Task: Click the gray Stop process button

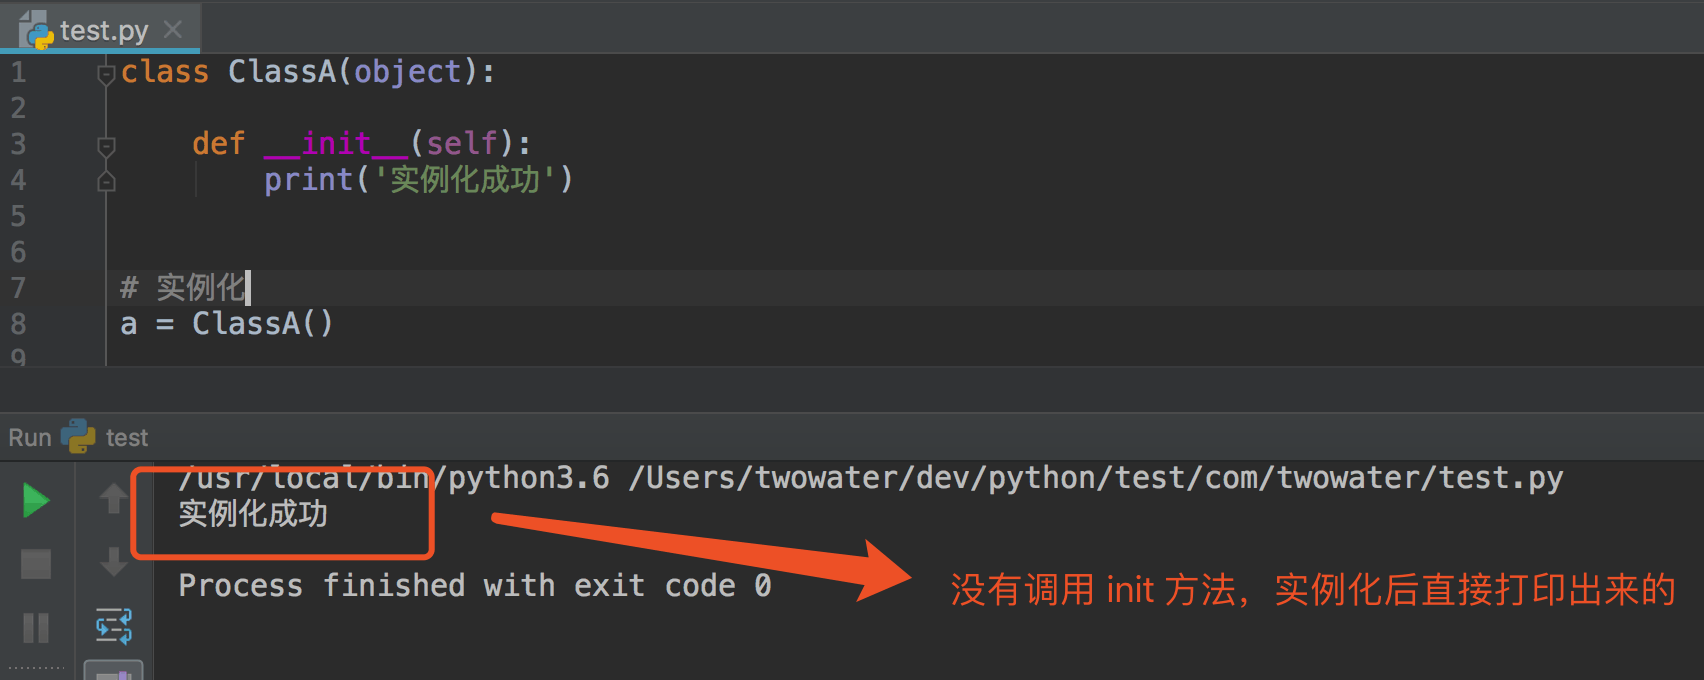Action: click(x=36, y=564)
